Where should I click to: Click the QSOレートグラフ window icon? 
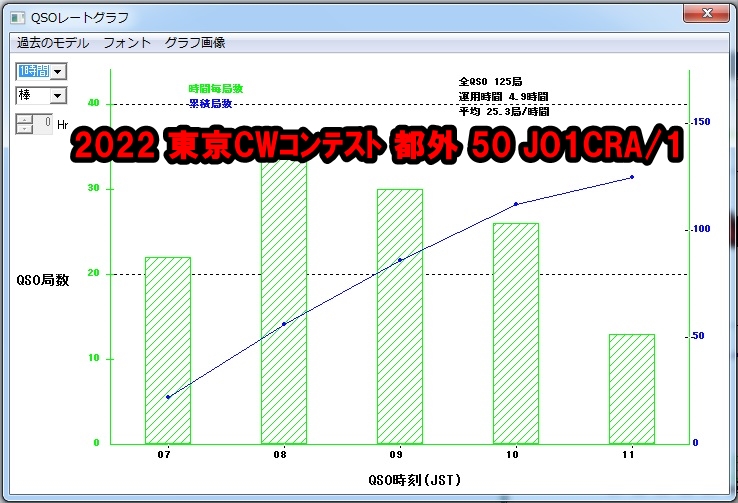[x=15, y=16]
